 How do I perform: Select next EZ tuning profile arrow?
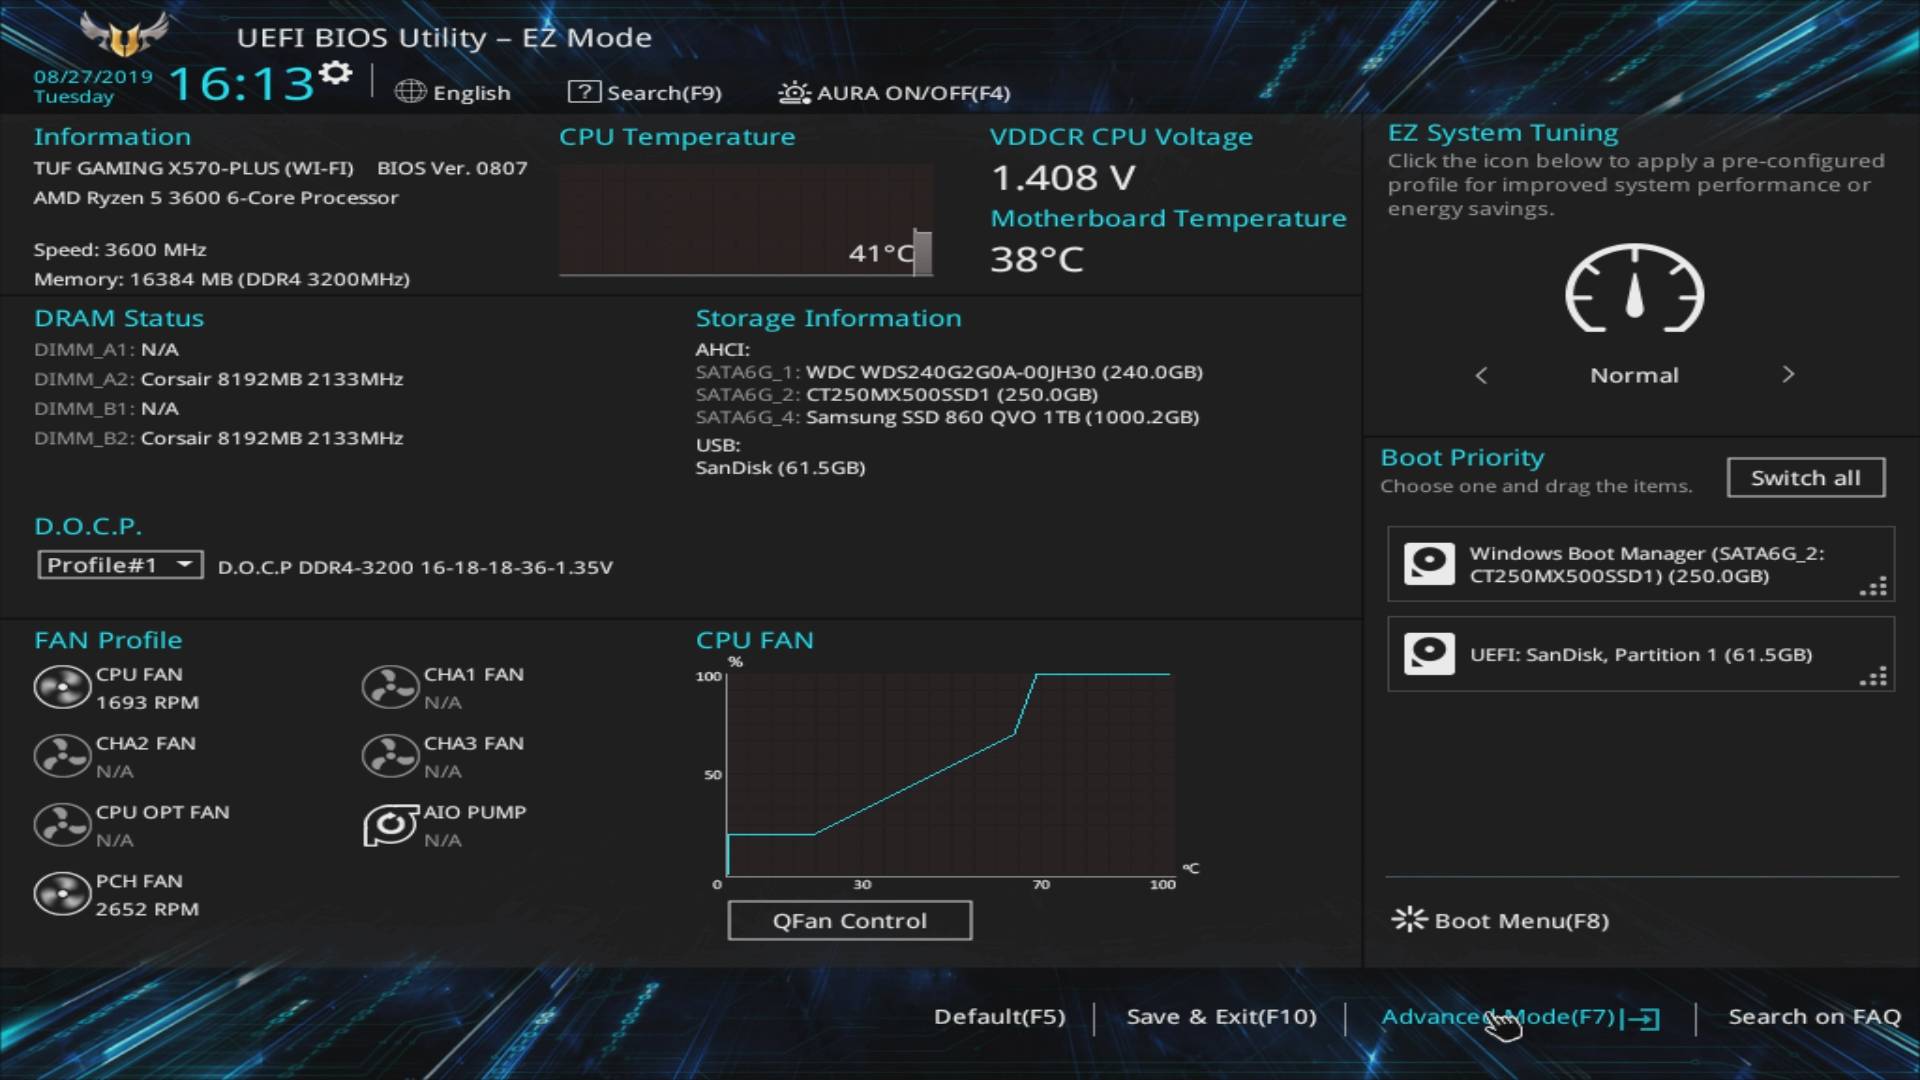coord(1788,375)
